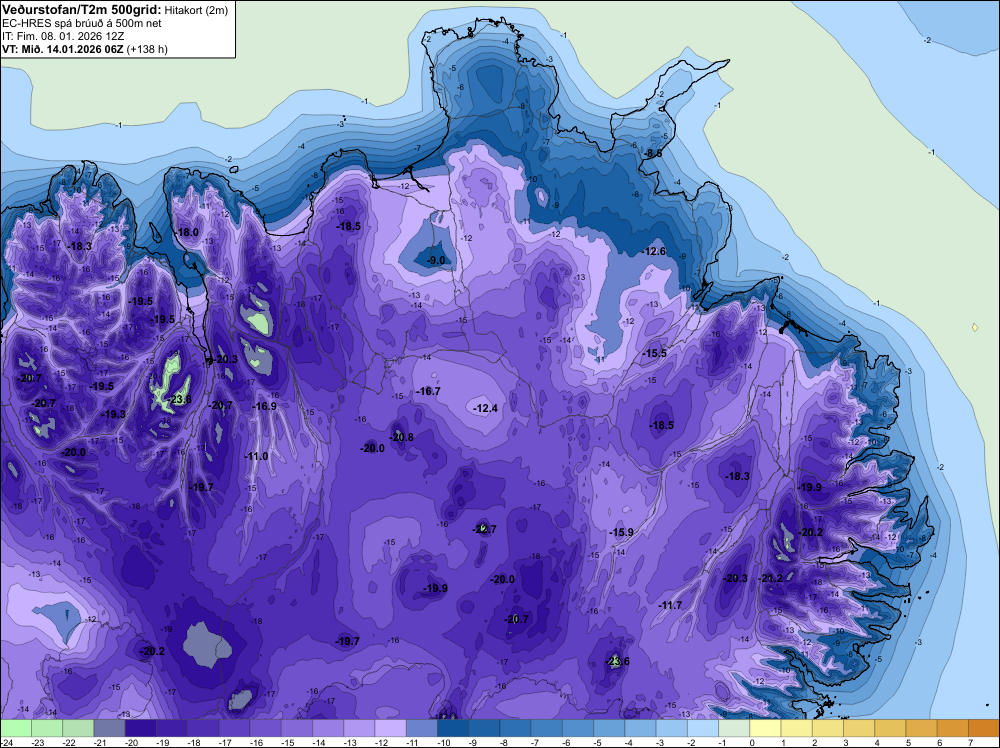
Task: Select the orange legend swatch above 7
Action: pos(984,728)
